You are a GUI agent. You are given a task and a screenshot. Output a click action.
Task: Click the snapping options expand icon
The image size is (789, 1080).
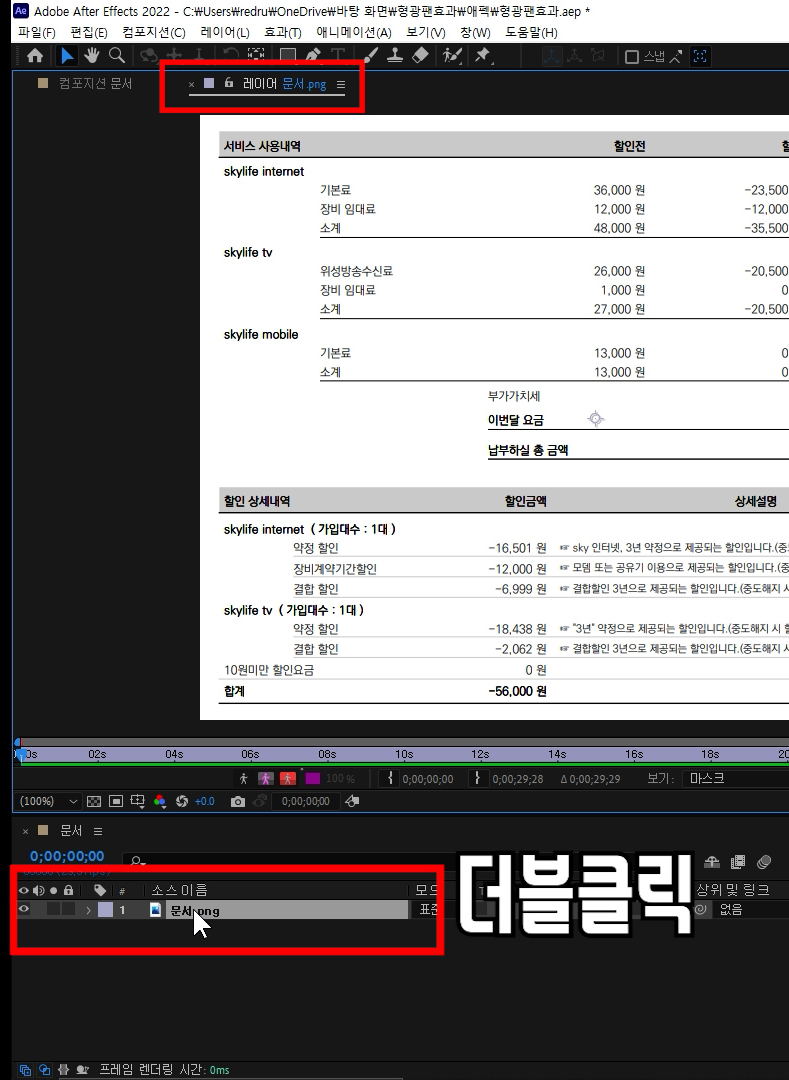click(x=675, y=56)
